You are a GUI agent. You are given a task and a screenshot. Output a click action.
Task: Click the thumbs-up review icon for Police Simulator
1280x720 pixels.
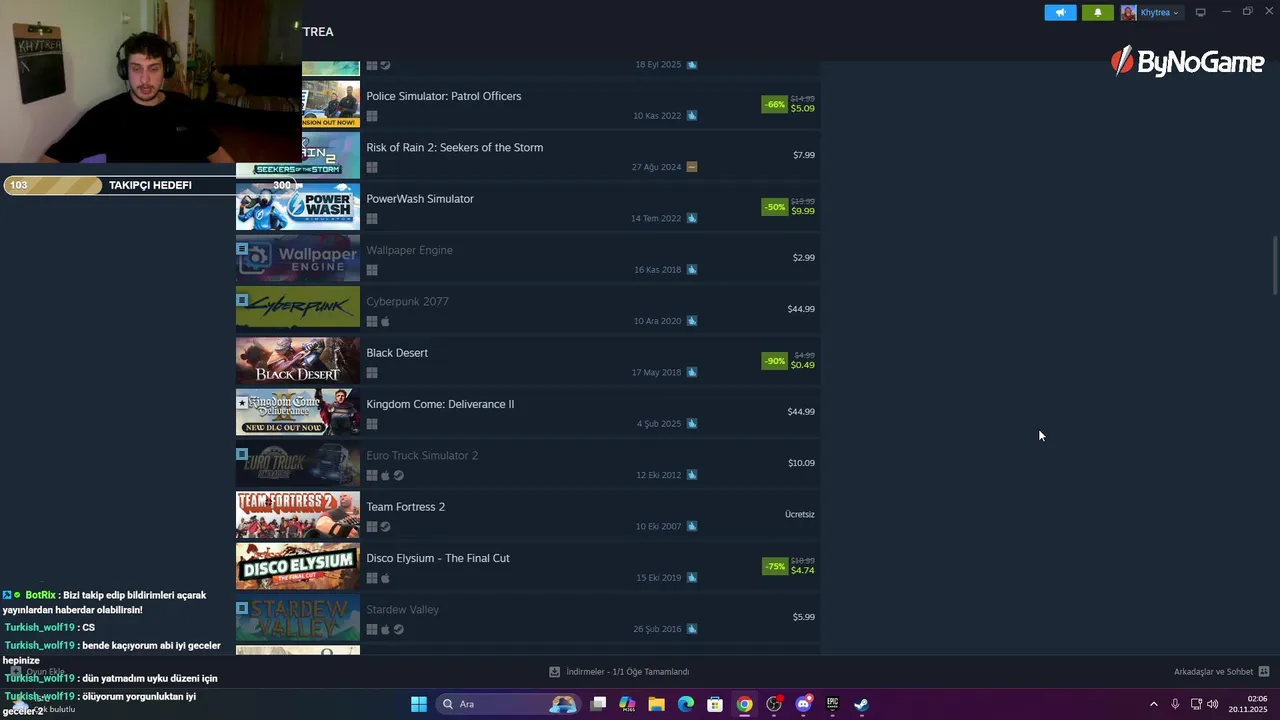(692, 116)
